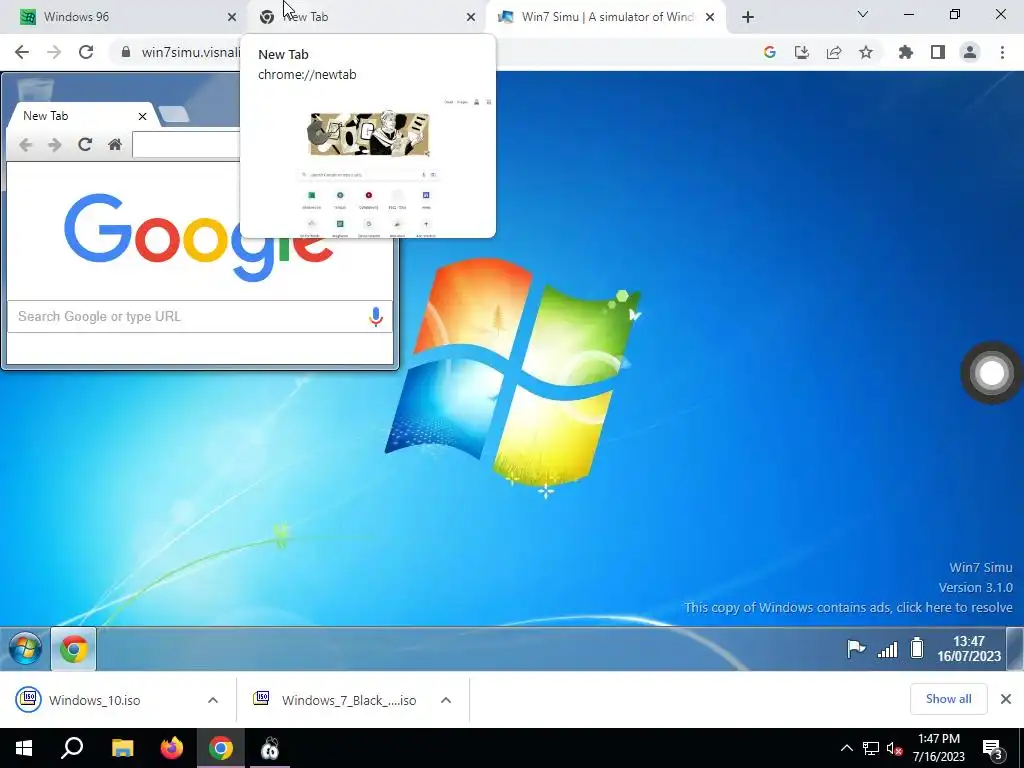Click the New Tab hover preview thumbnail
Viewport: 1024px width, 768px height.
(x=368, y=167)
